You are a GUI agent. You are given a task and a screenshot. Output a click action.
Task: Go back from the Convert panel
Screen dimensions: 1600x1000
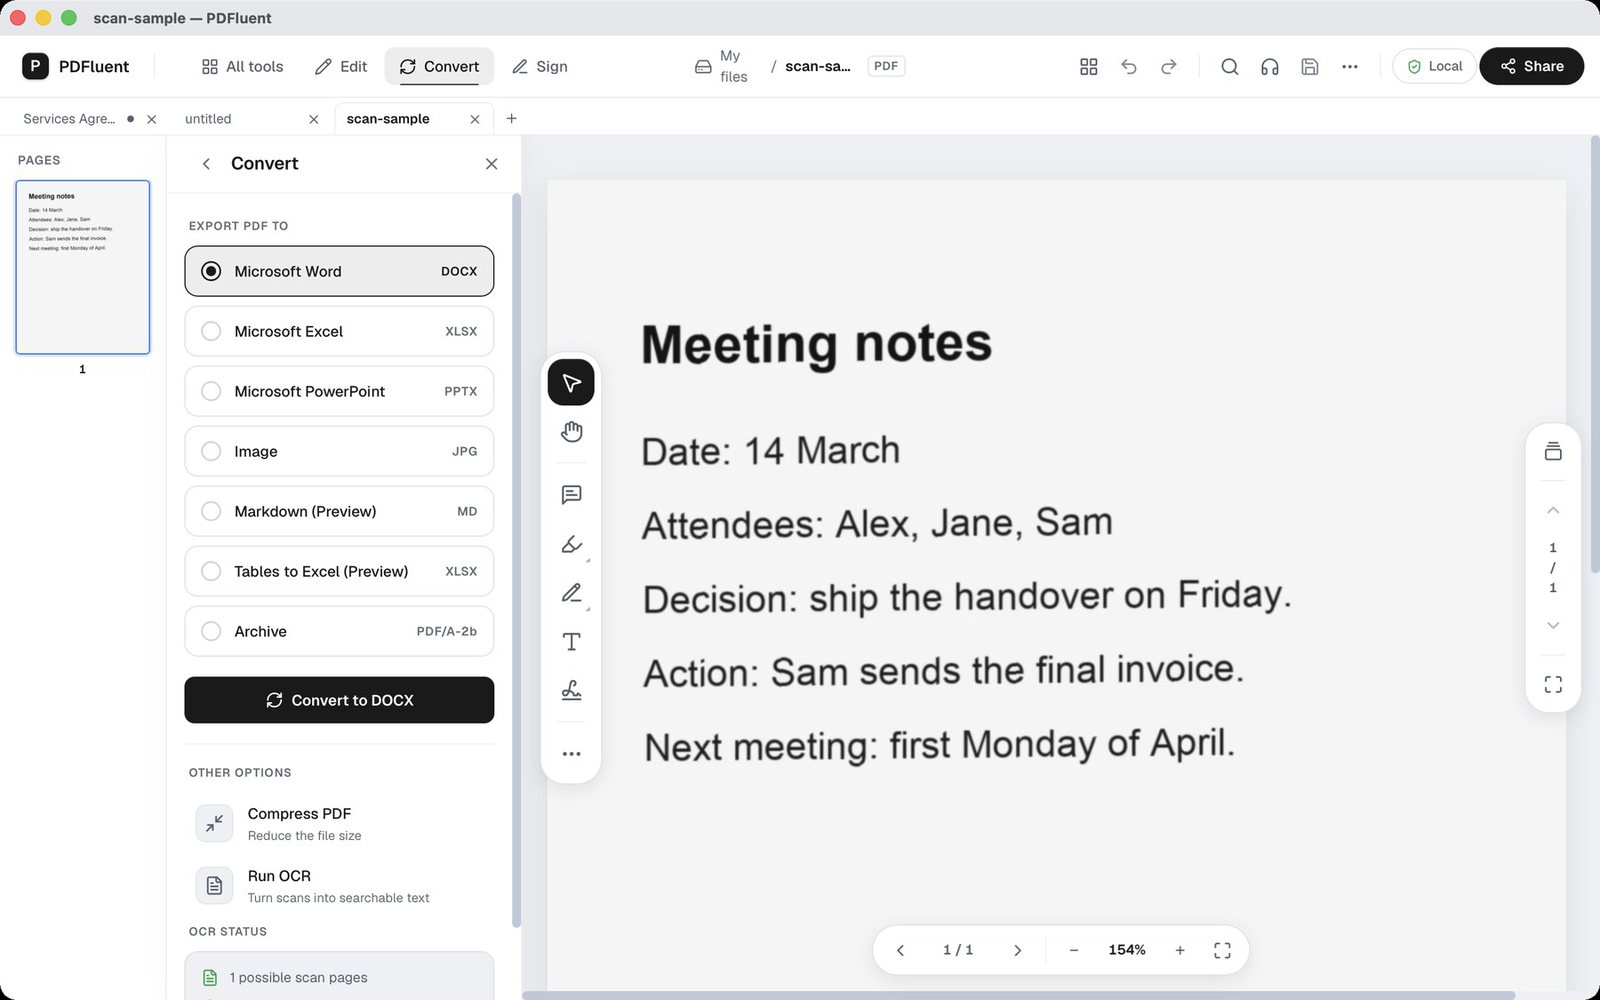[206, 164]
